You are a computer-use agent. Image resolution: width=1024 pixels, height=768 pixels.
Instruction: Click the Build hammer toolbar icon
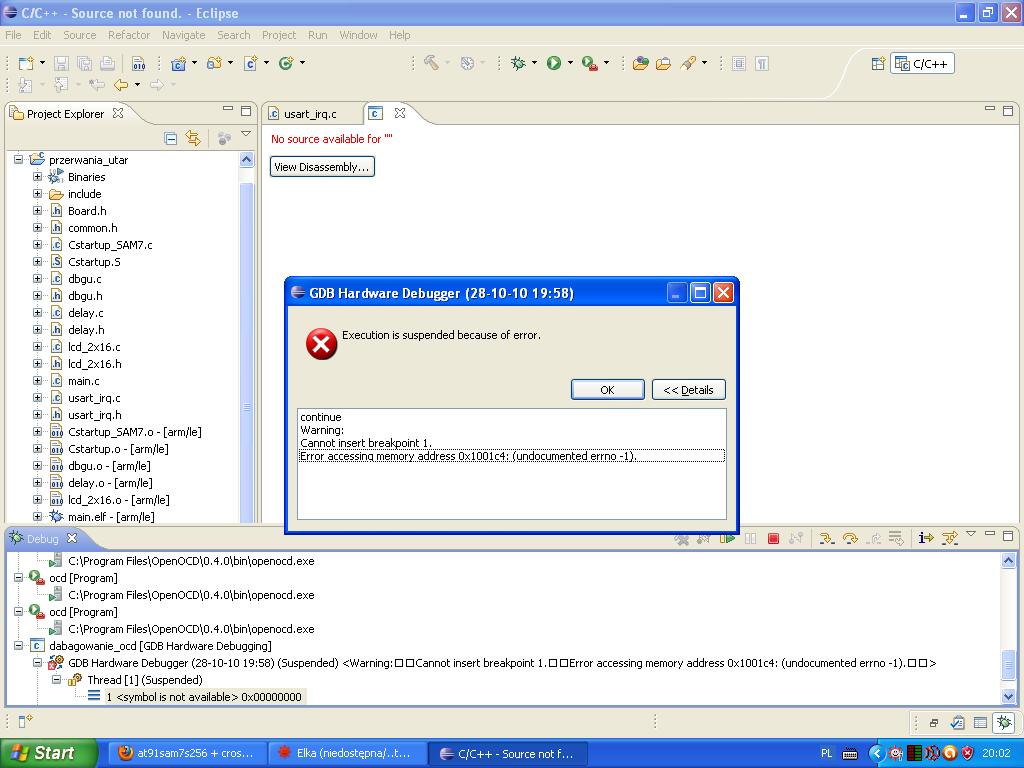point(431,63)
